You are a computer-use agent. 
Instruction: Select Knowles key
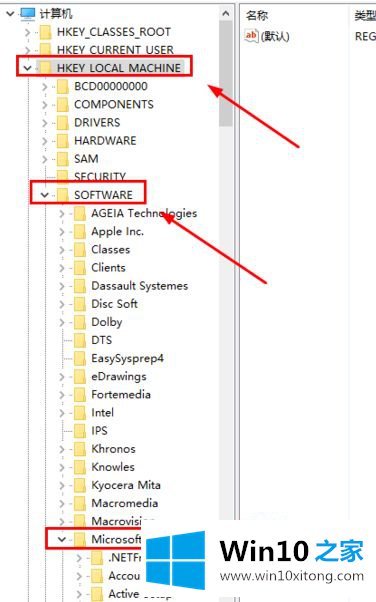click(113, 467)
